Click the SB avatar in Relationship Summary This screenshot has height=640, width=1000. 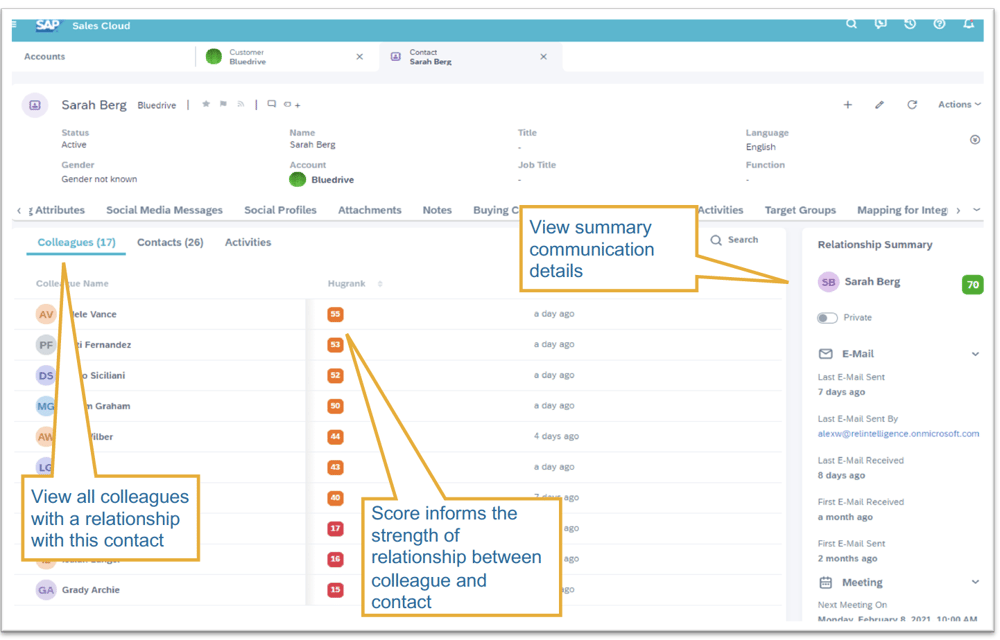[x=828, y=282]
